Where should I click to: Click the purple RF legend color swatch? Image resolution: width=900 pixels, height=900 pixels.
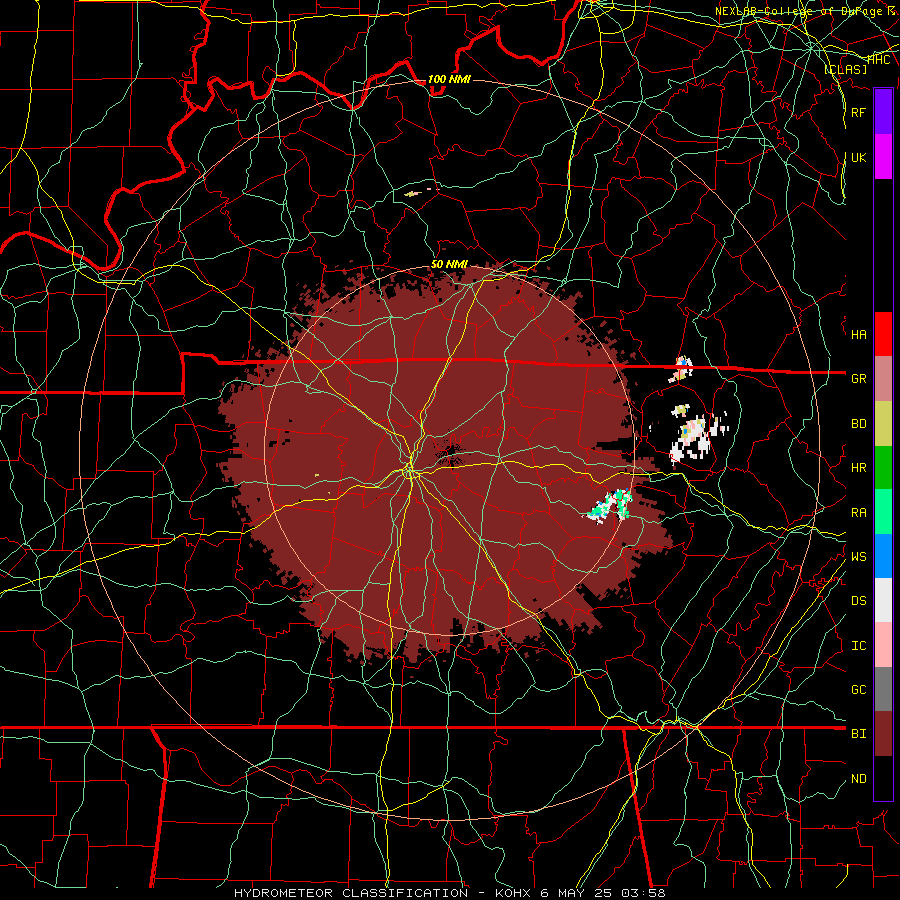[x=883, y=112]
